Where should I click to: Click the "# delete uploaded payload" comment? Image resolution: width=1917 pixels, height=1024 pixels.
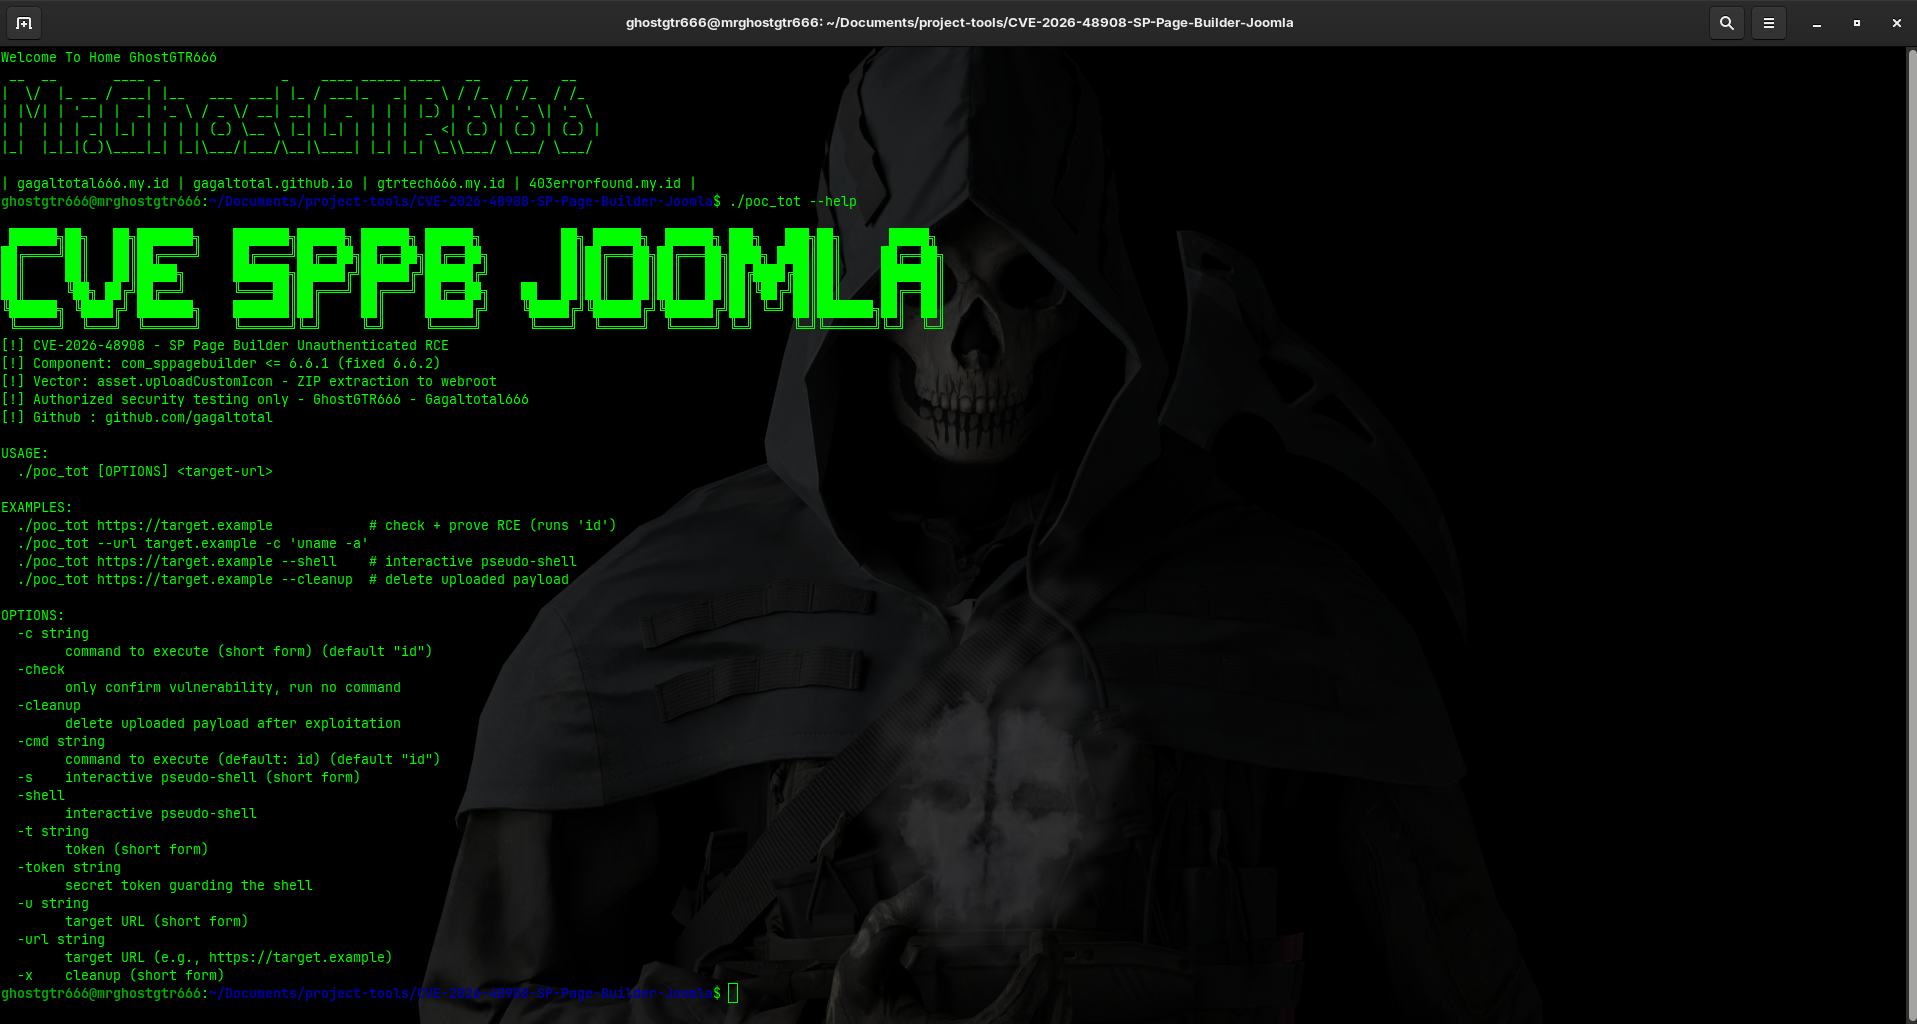click(x=469, y=579)
